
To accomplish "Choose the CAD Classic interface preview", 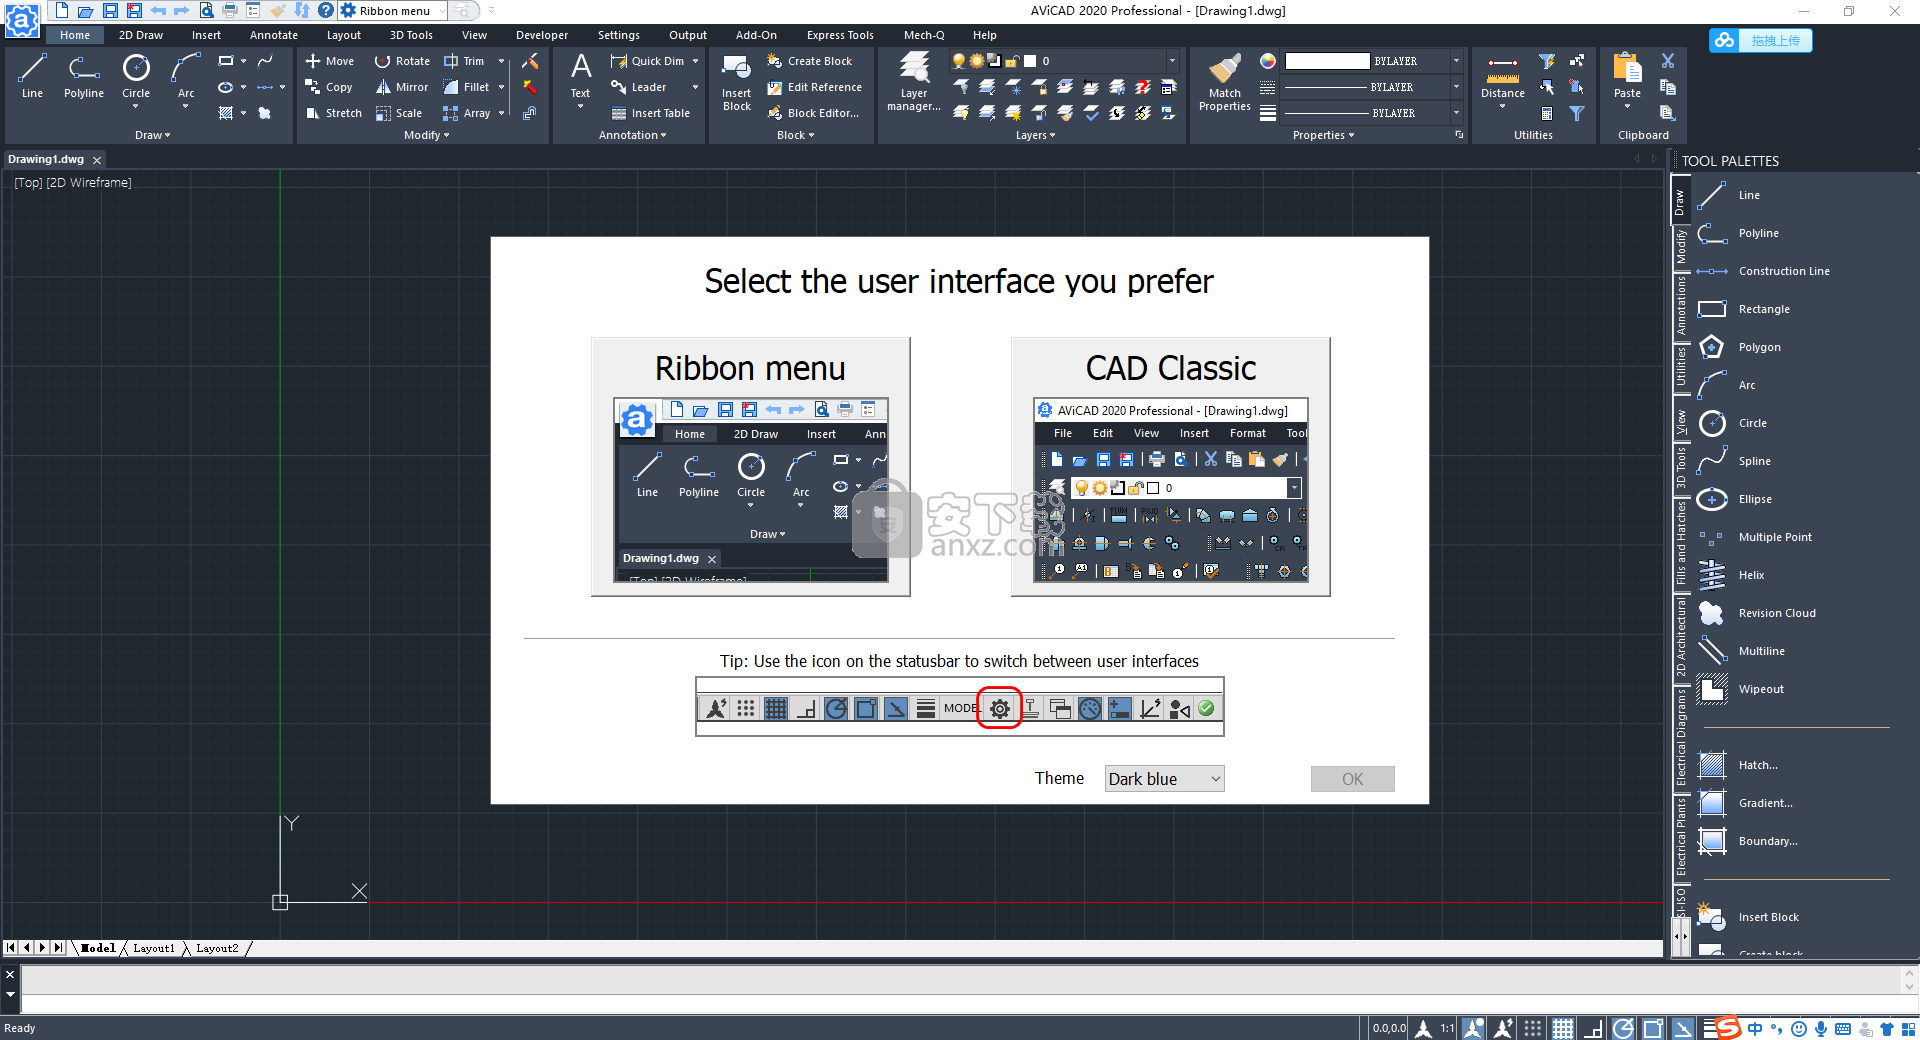I will pos(1170,467).
